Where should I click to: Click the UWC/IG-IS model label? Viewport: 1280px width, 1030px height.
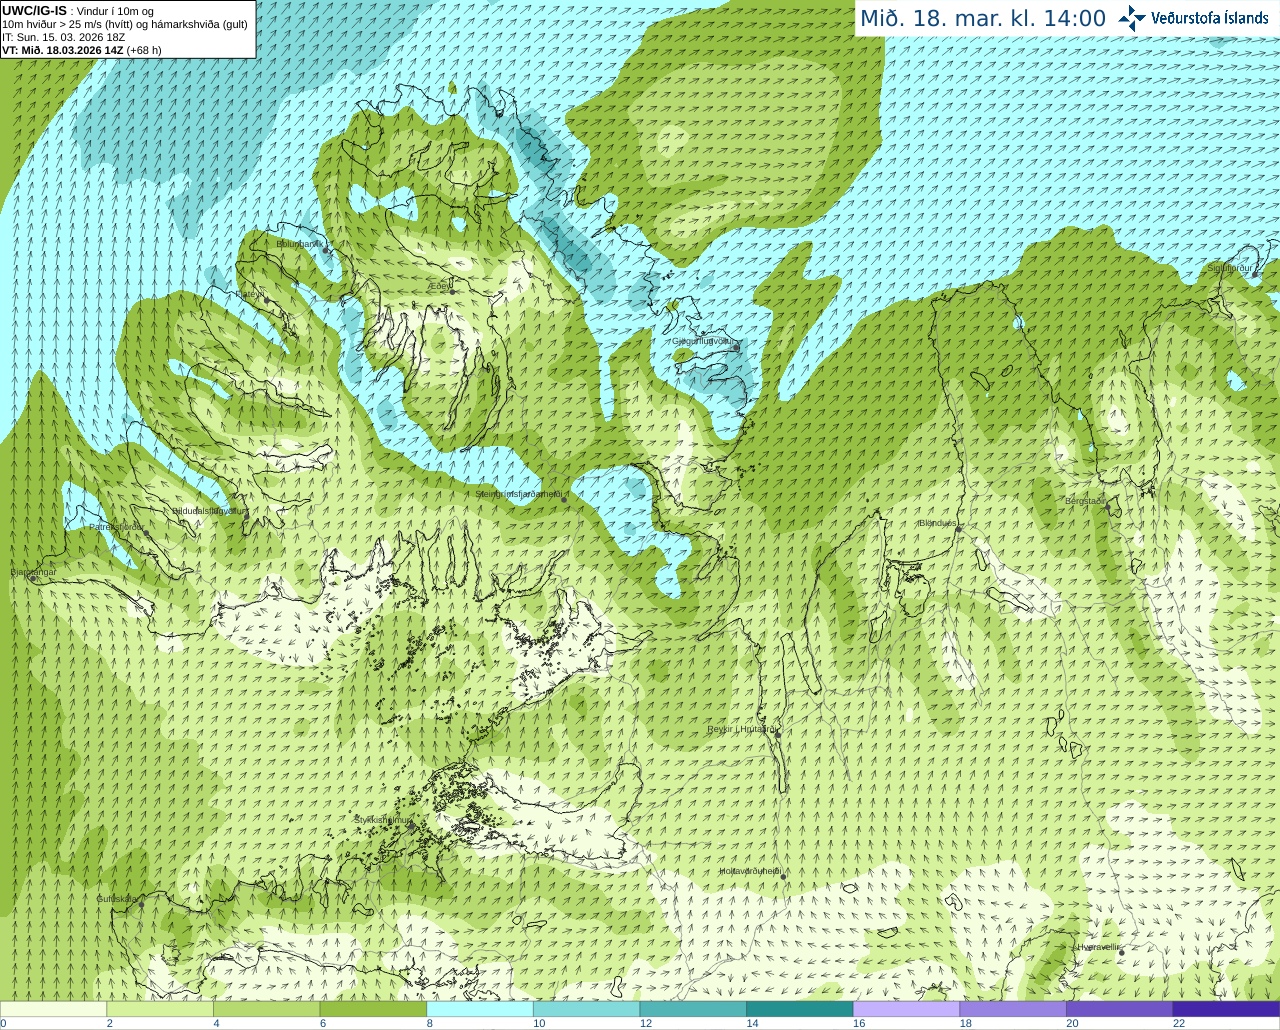tap(35, 10)
